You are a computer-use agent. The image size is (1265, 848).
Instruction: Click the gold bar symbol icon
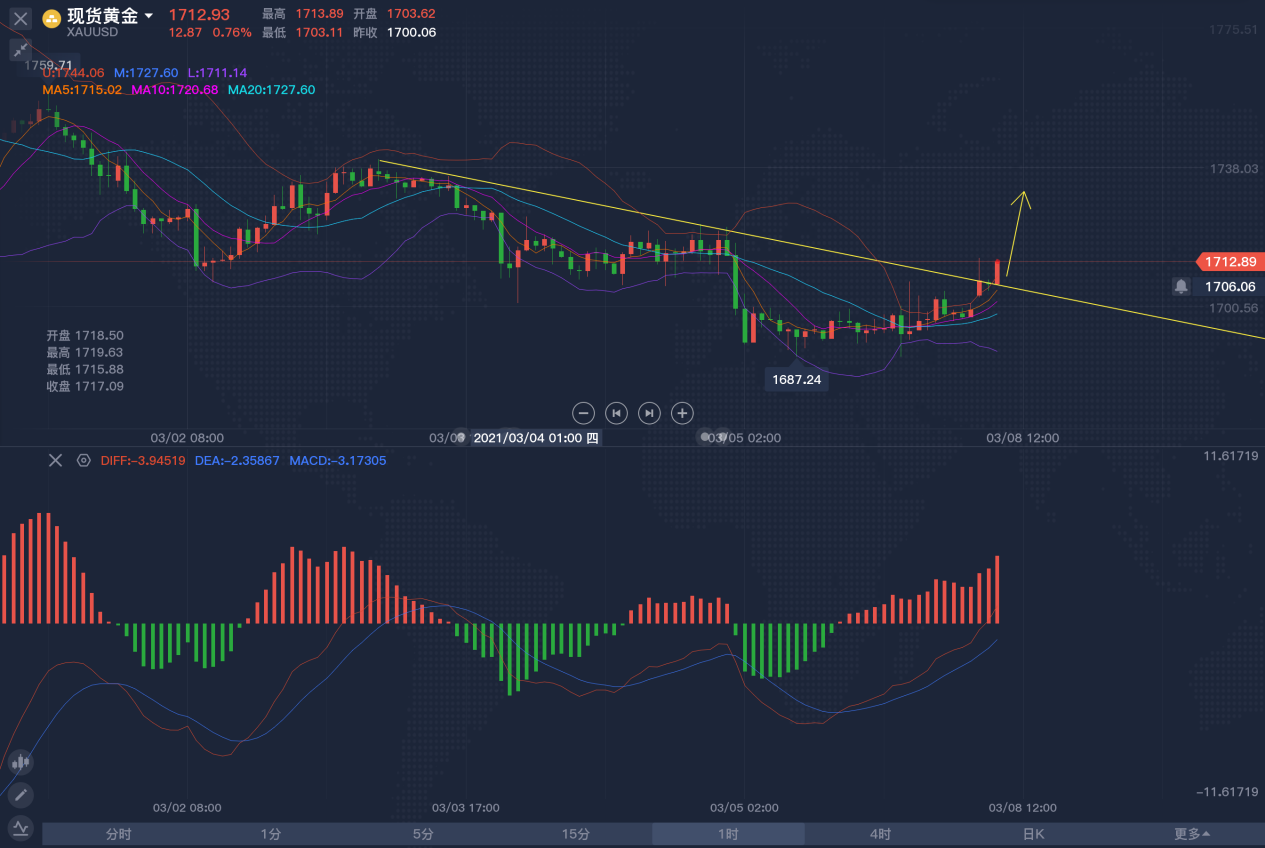click(x=51, y=18)
